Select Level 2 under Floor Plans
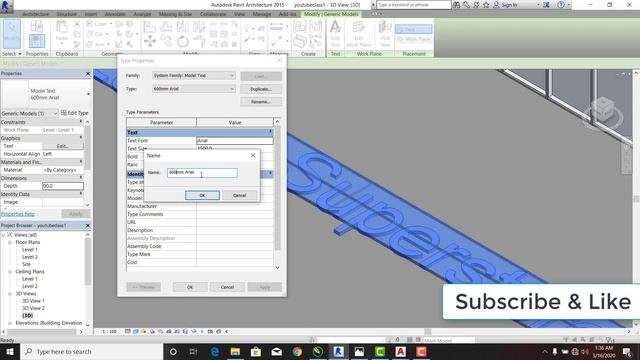The image size is (640, 360). coord(30,257)
